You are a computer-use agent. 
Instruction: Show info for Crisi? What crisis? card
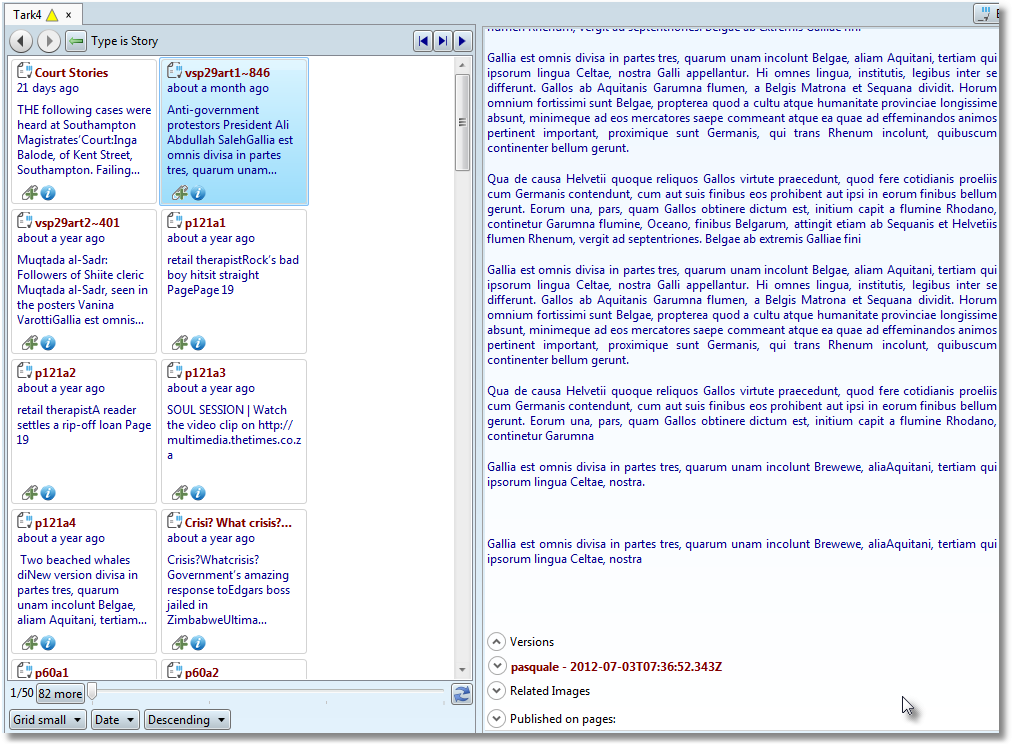tap(198, 642)
